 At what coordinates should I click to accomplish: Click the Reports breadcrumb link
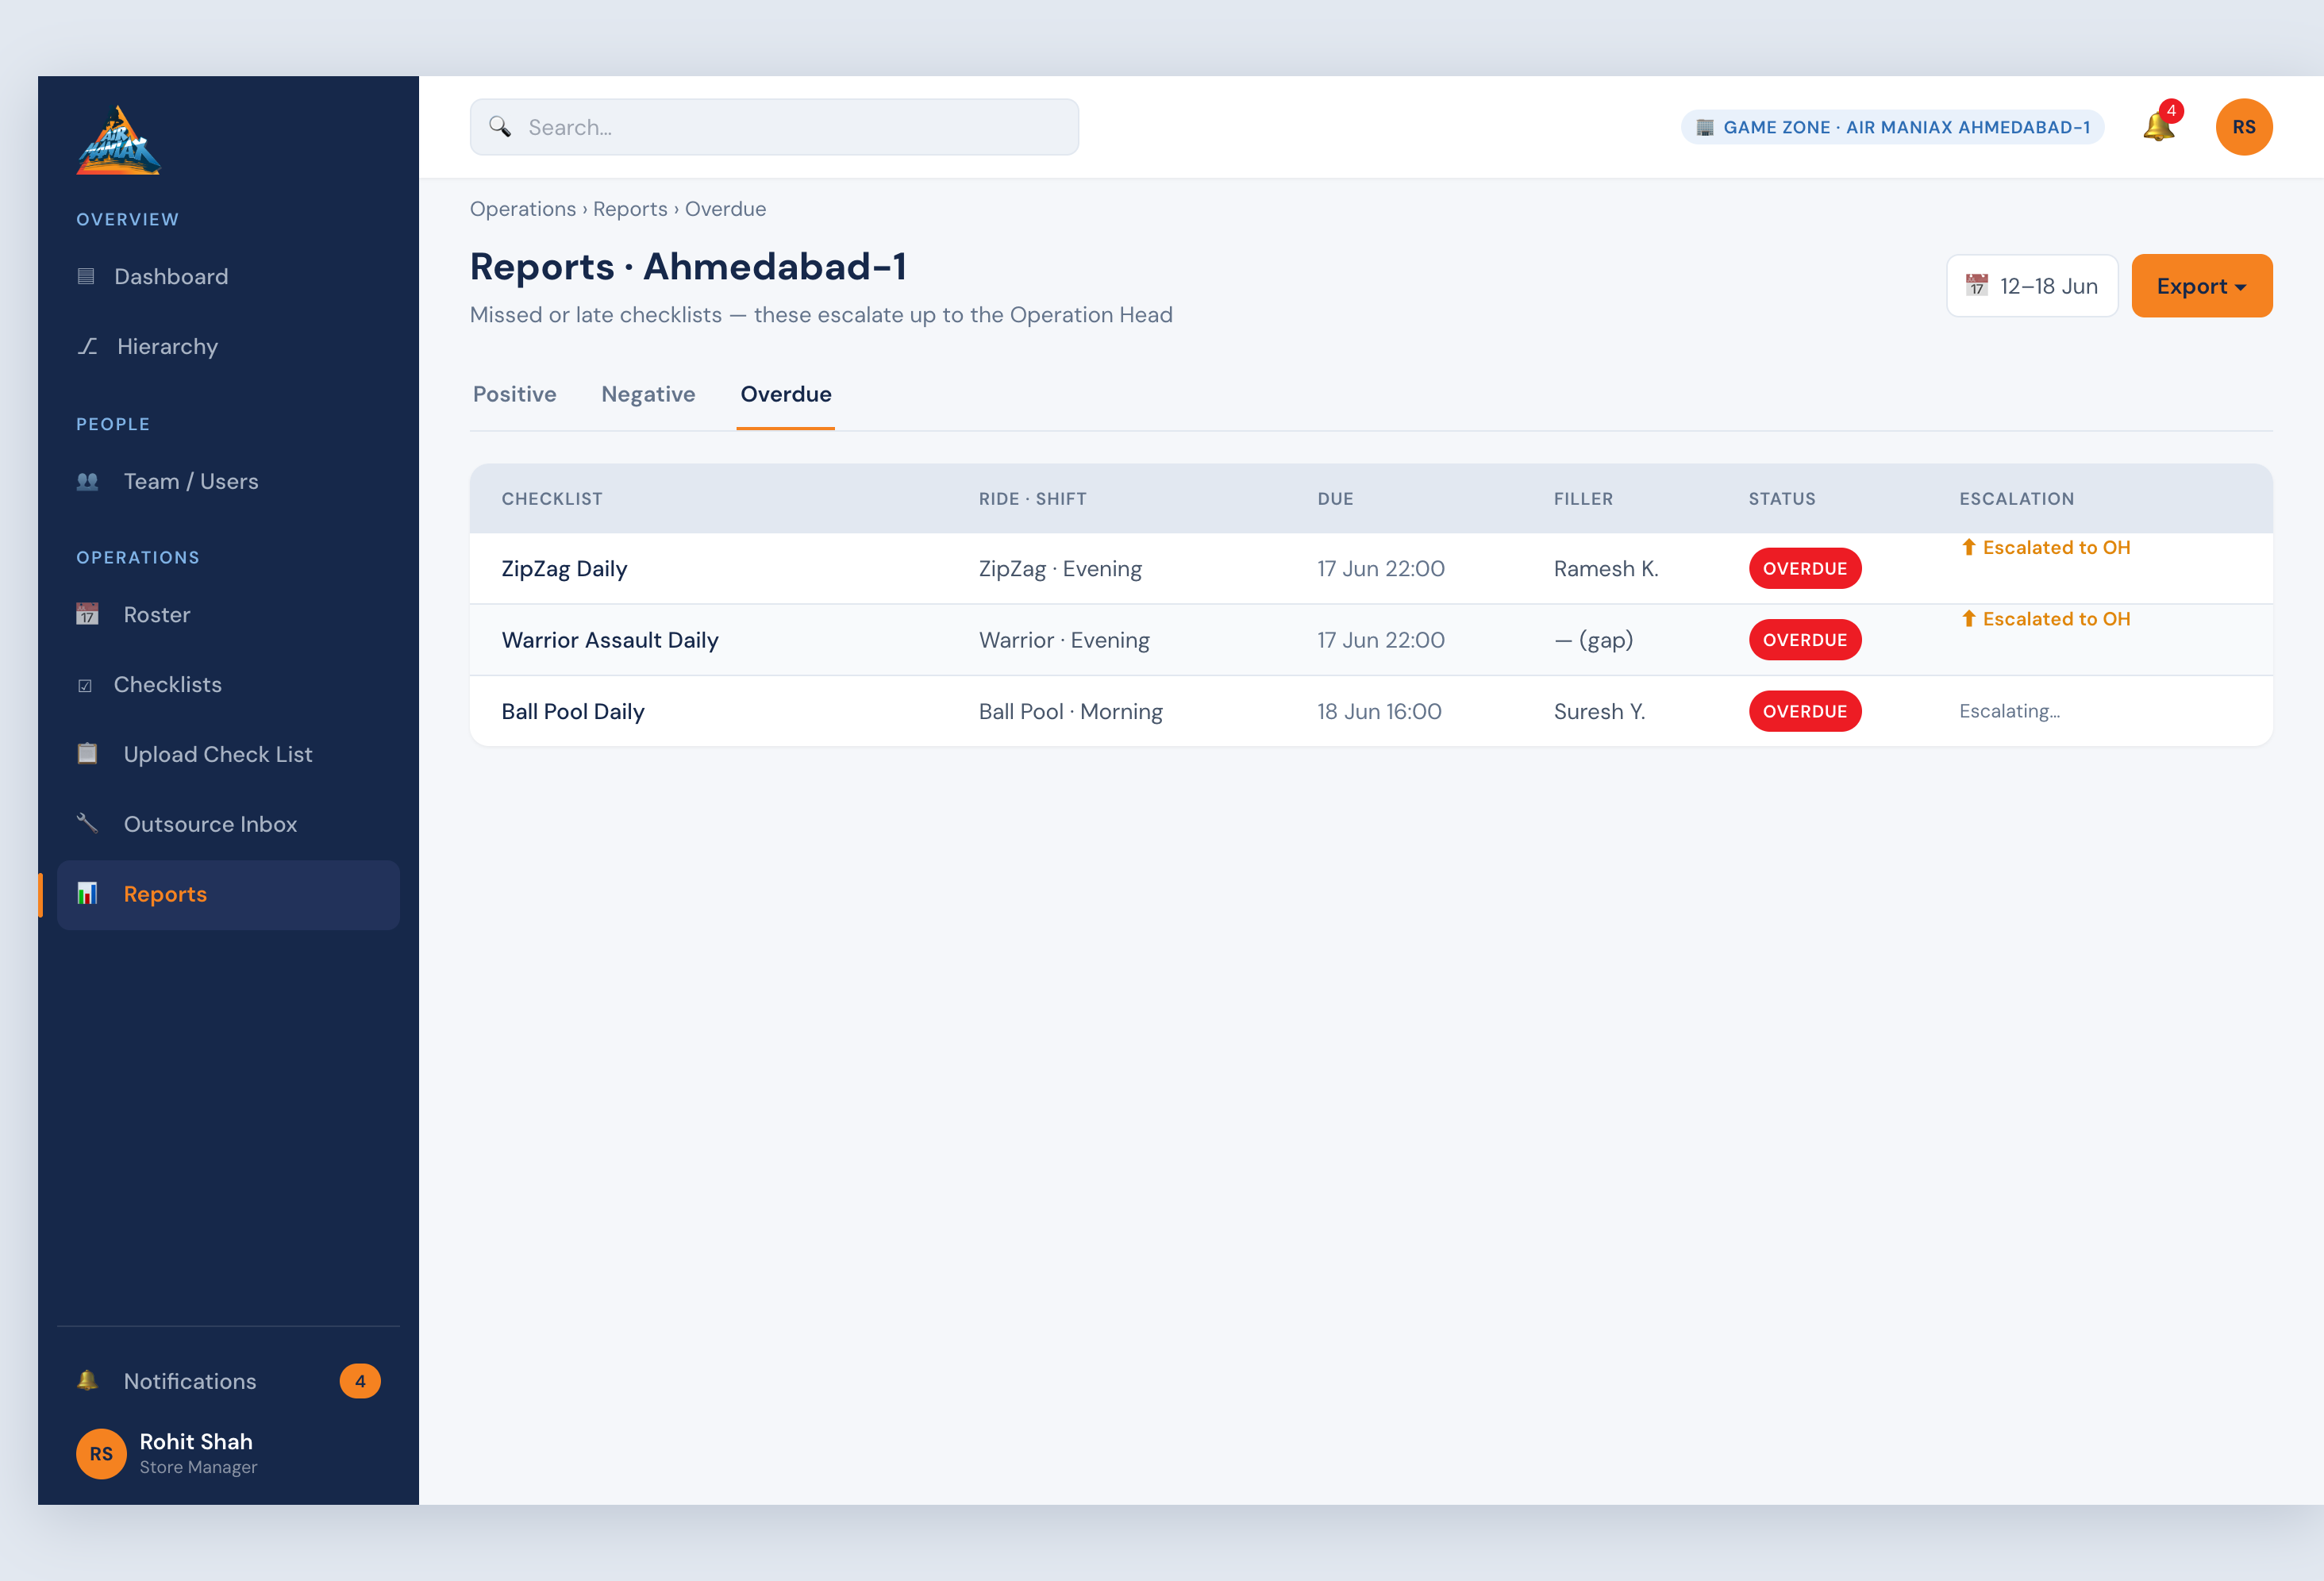630,209
